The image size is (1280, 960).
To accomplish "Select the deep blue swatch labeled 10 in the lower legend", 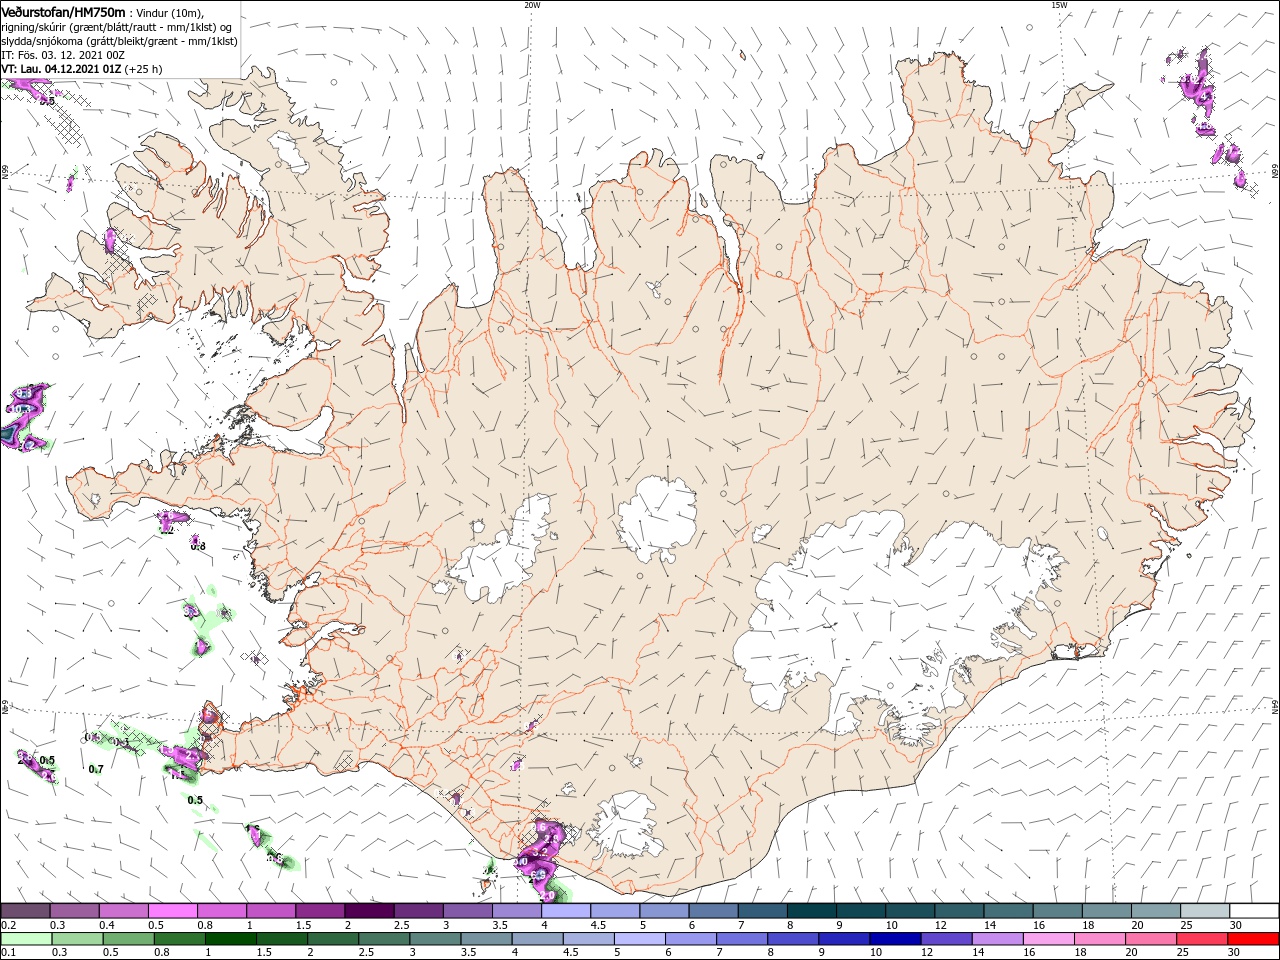I will coord(894,939).
